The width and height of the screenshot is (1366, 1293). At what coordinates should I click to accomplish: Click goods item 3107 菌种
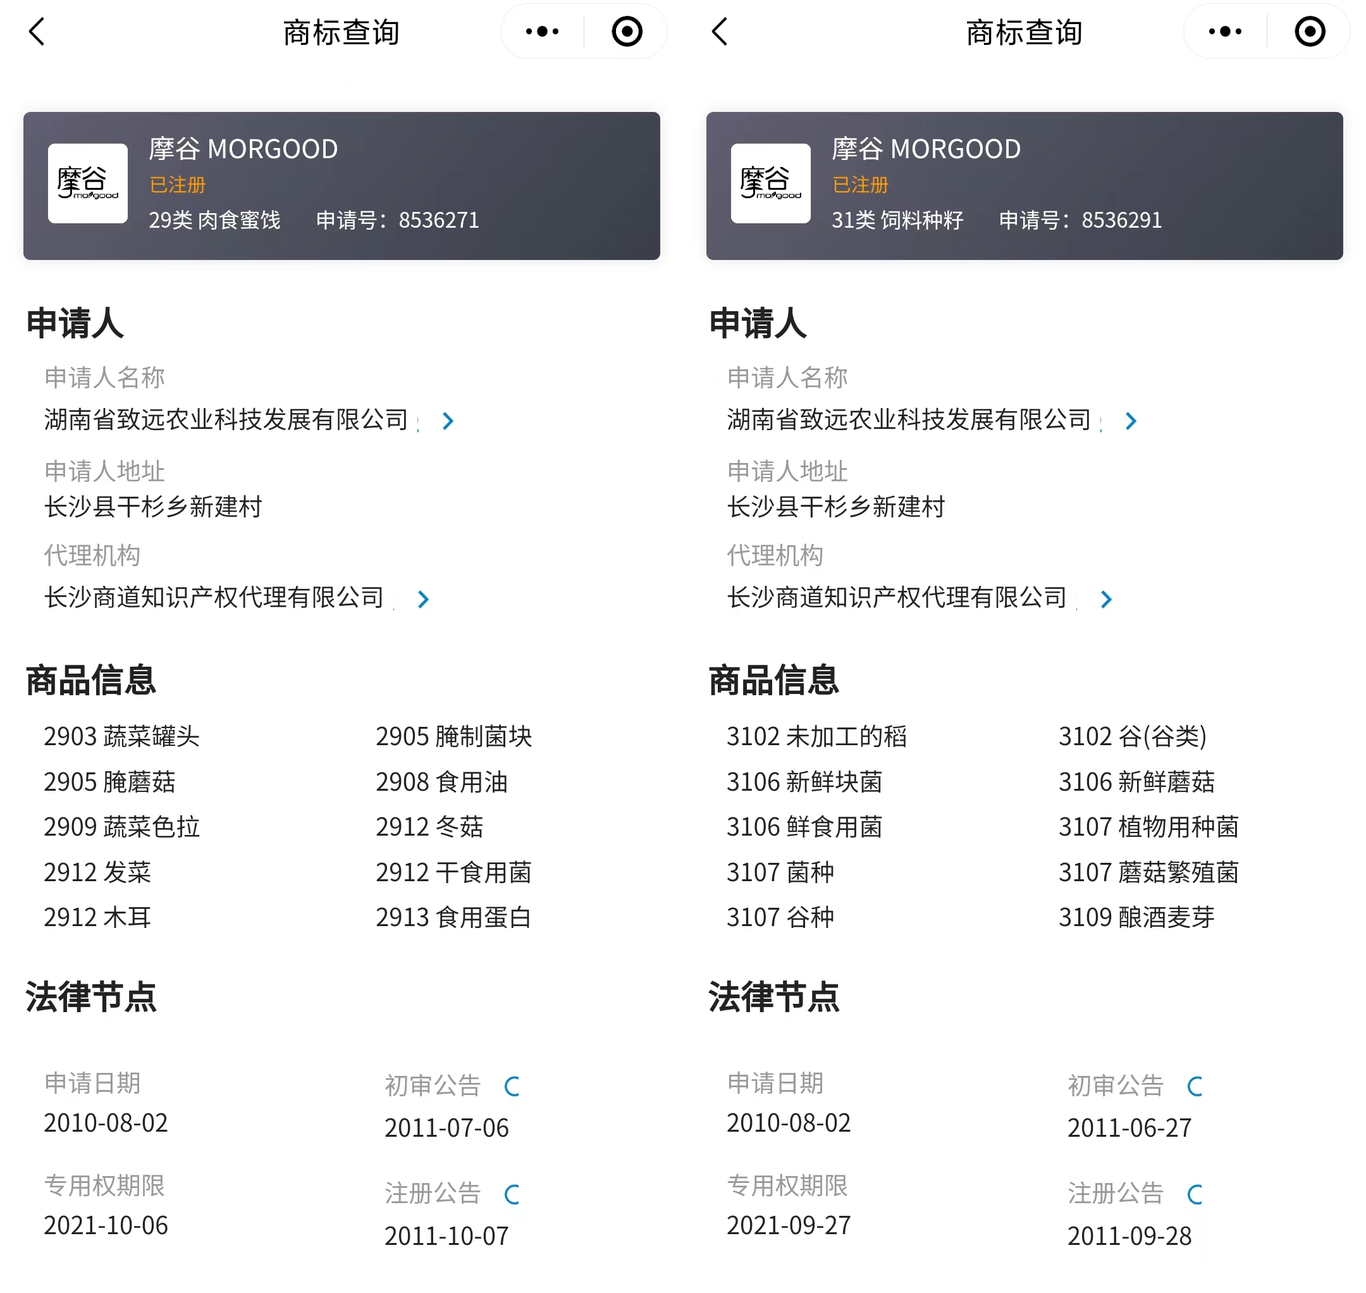(781, 873)
